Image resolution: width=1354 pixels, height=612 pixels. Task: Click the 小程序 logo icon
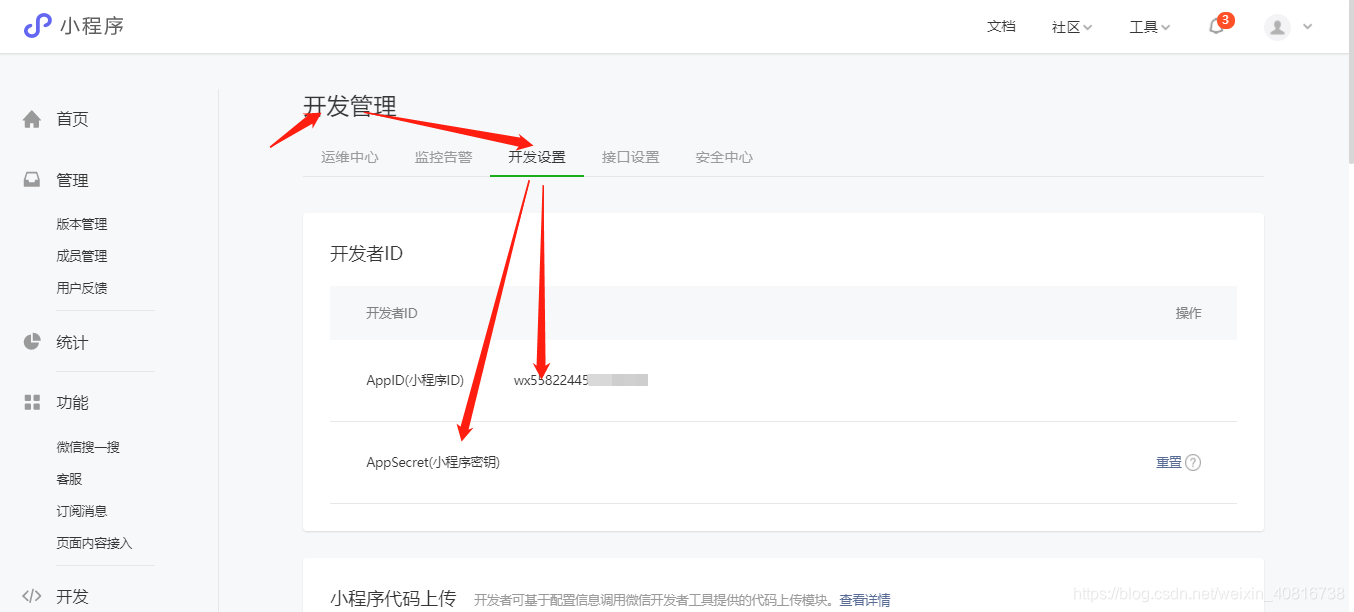37,26
